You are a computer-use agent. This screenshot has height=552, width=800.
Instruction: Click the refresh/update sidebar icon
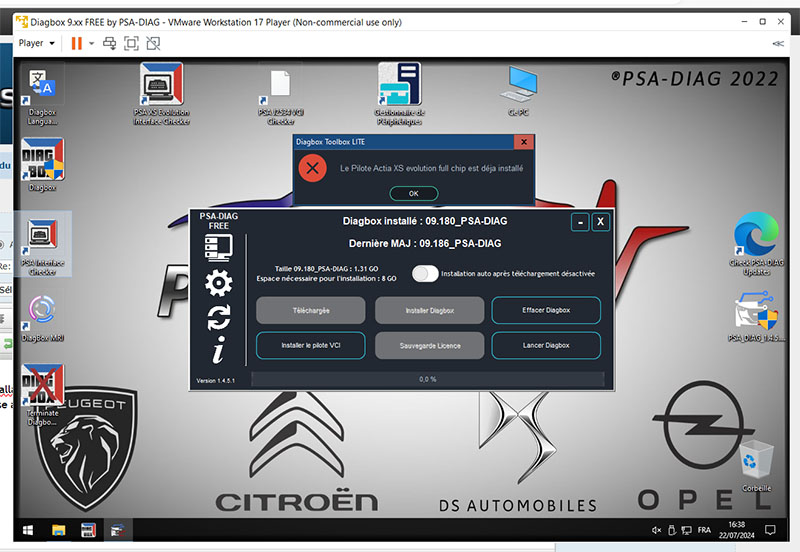click(218, 317)
